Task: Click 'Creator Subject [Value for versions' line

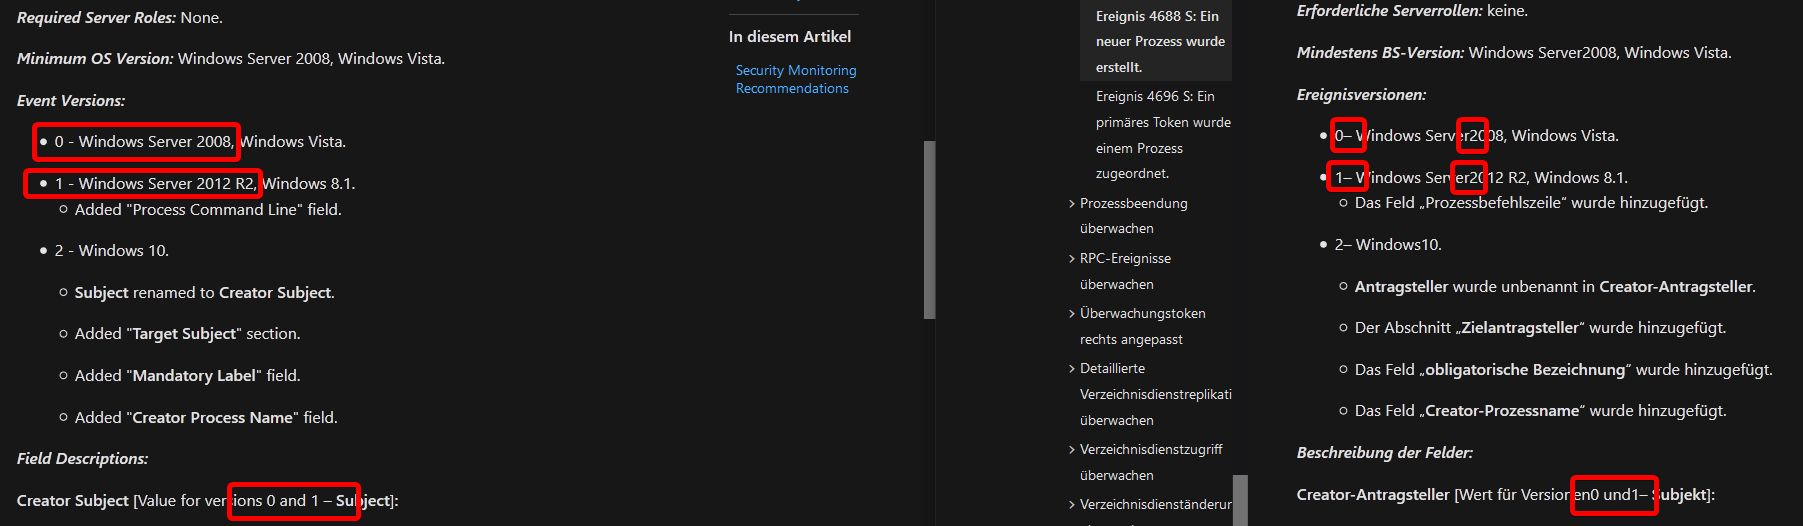Action: 208,501
